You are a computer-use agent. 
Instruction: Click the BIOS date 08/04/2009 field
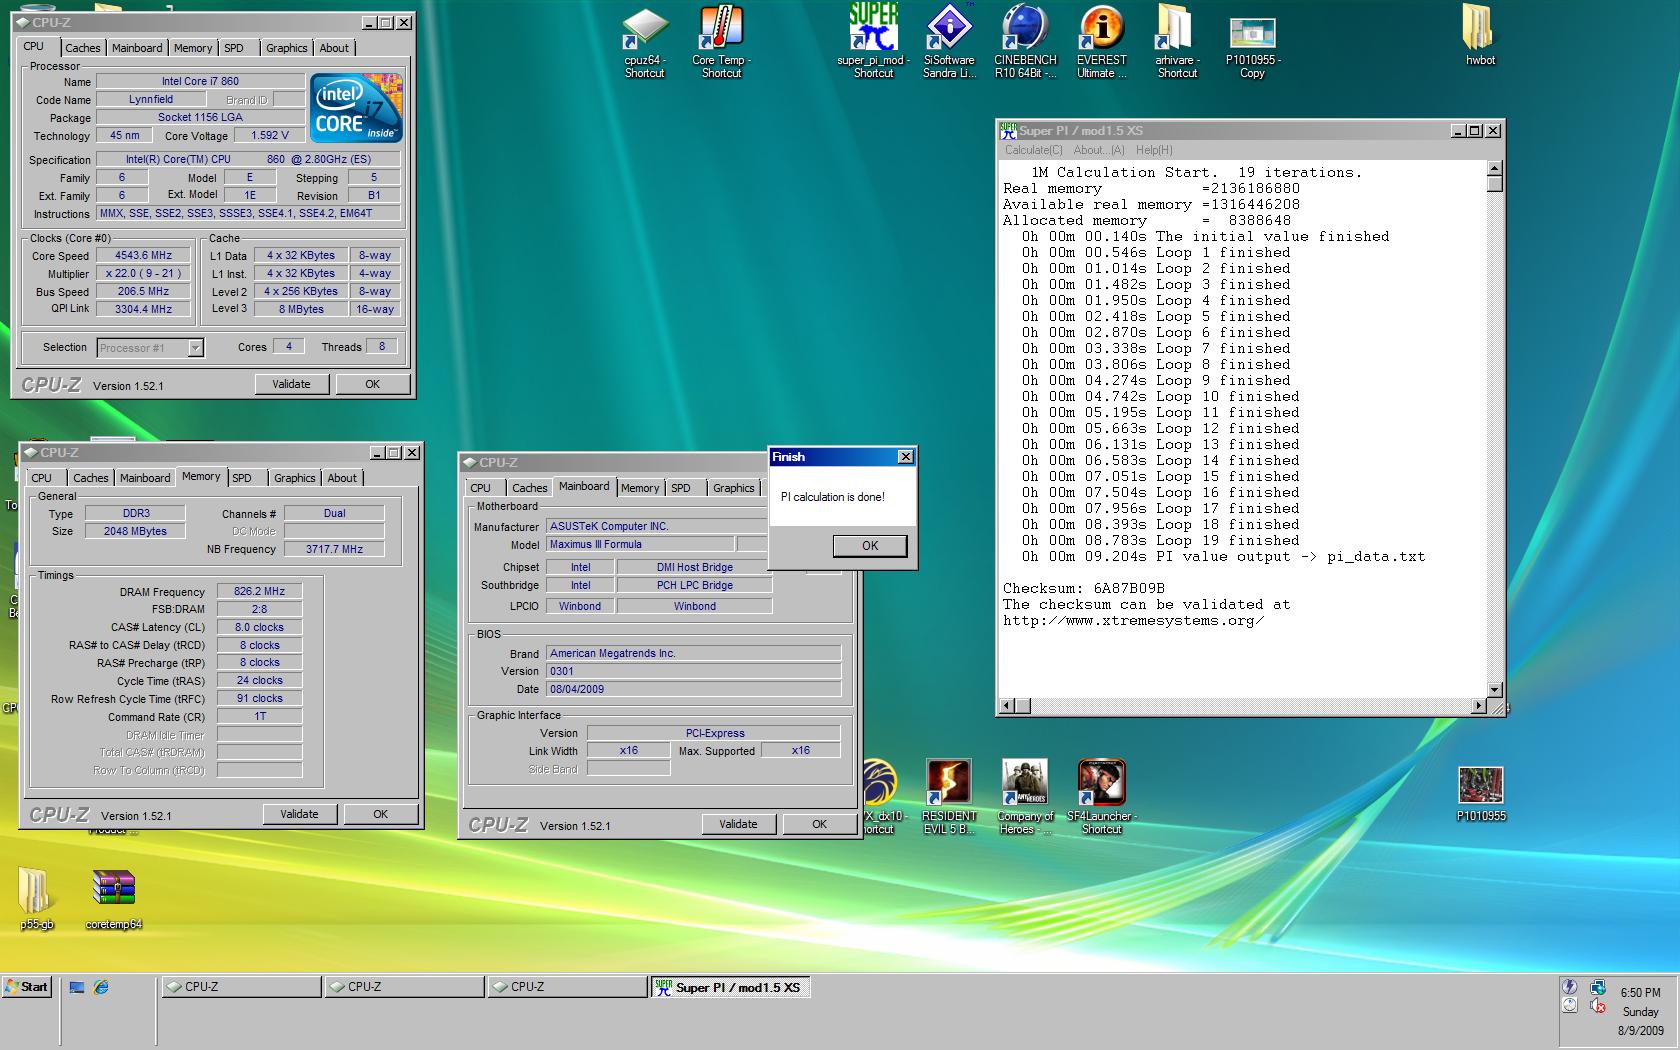(x=694, y=689)
